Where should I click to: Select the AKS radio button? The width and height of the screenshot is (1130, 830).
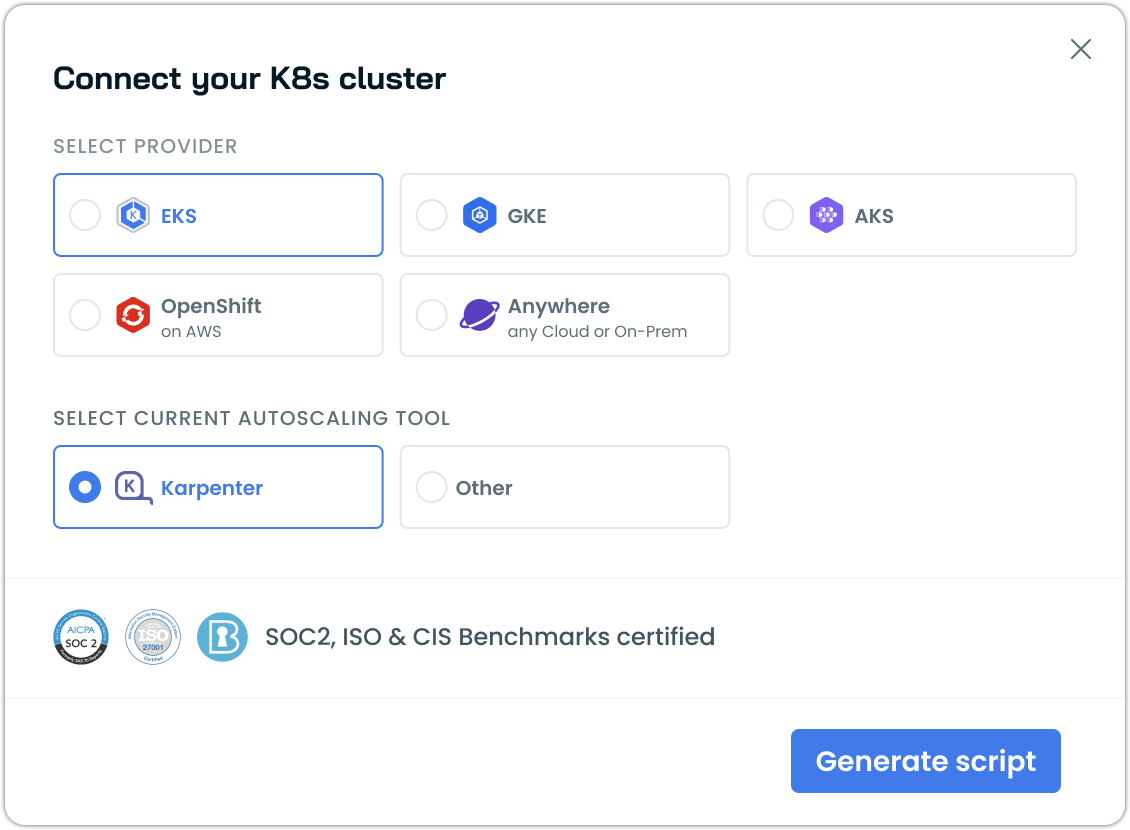[x=778, y=215]
